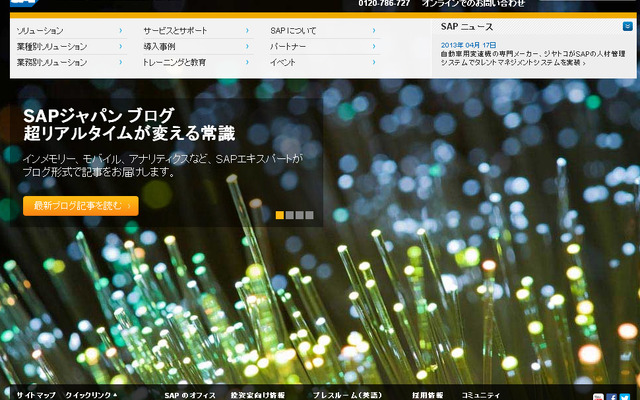Open the SAP のオフィス footer link
Image resolution: width=640 pixels, height=400 pixels.
click(190, 395)
